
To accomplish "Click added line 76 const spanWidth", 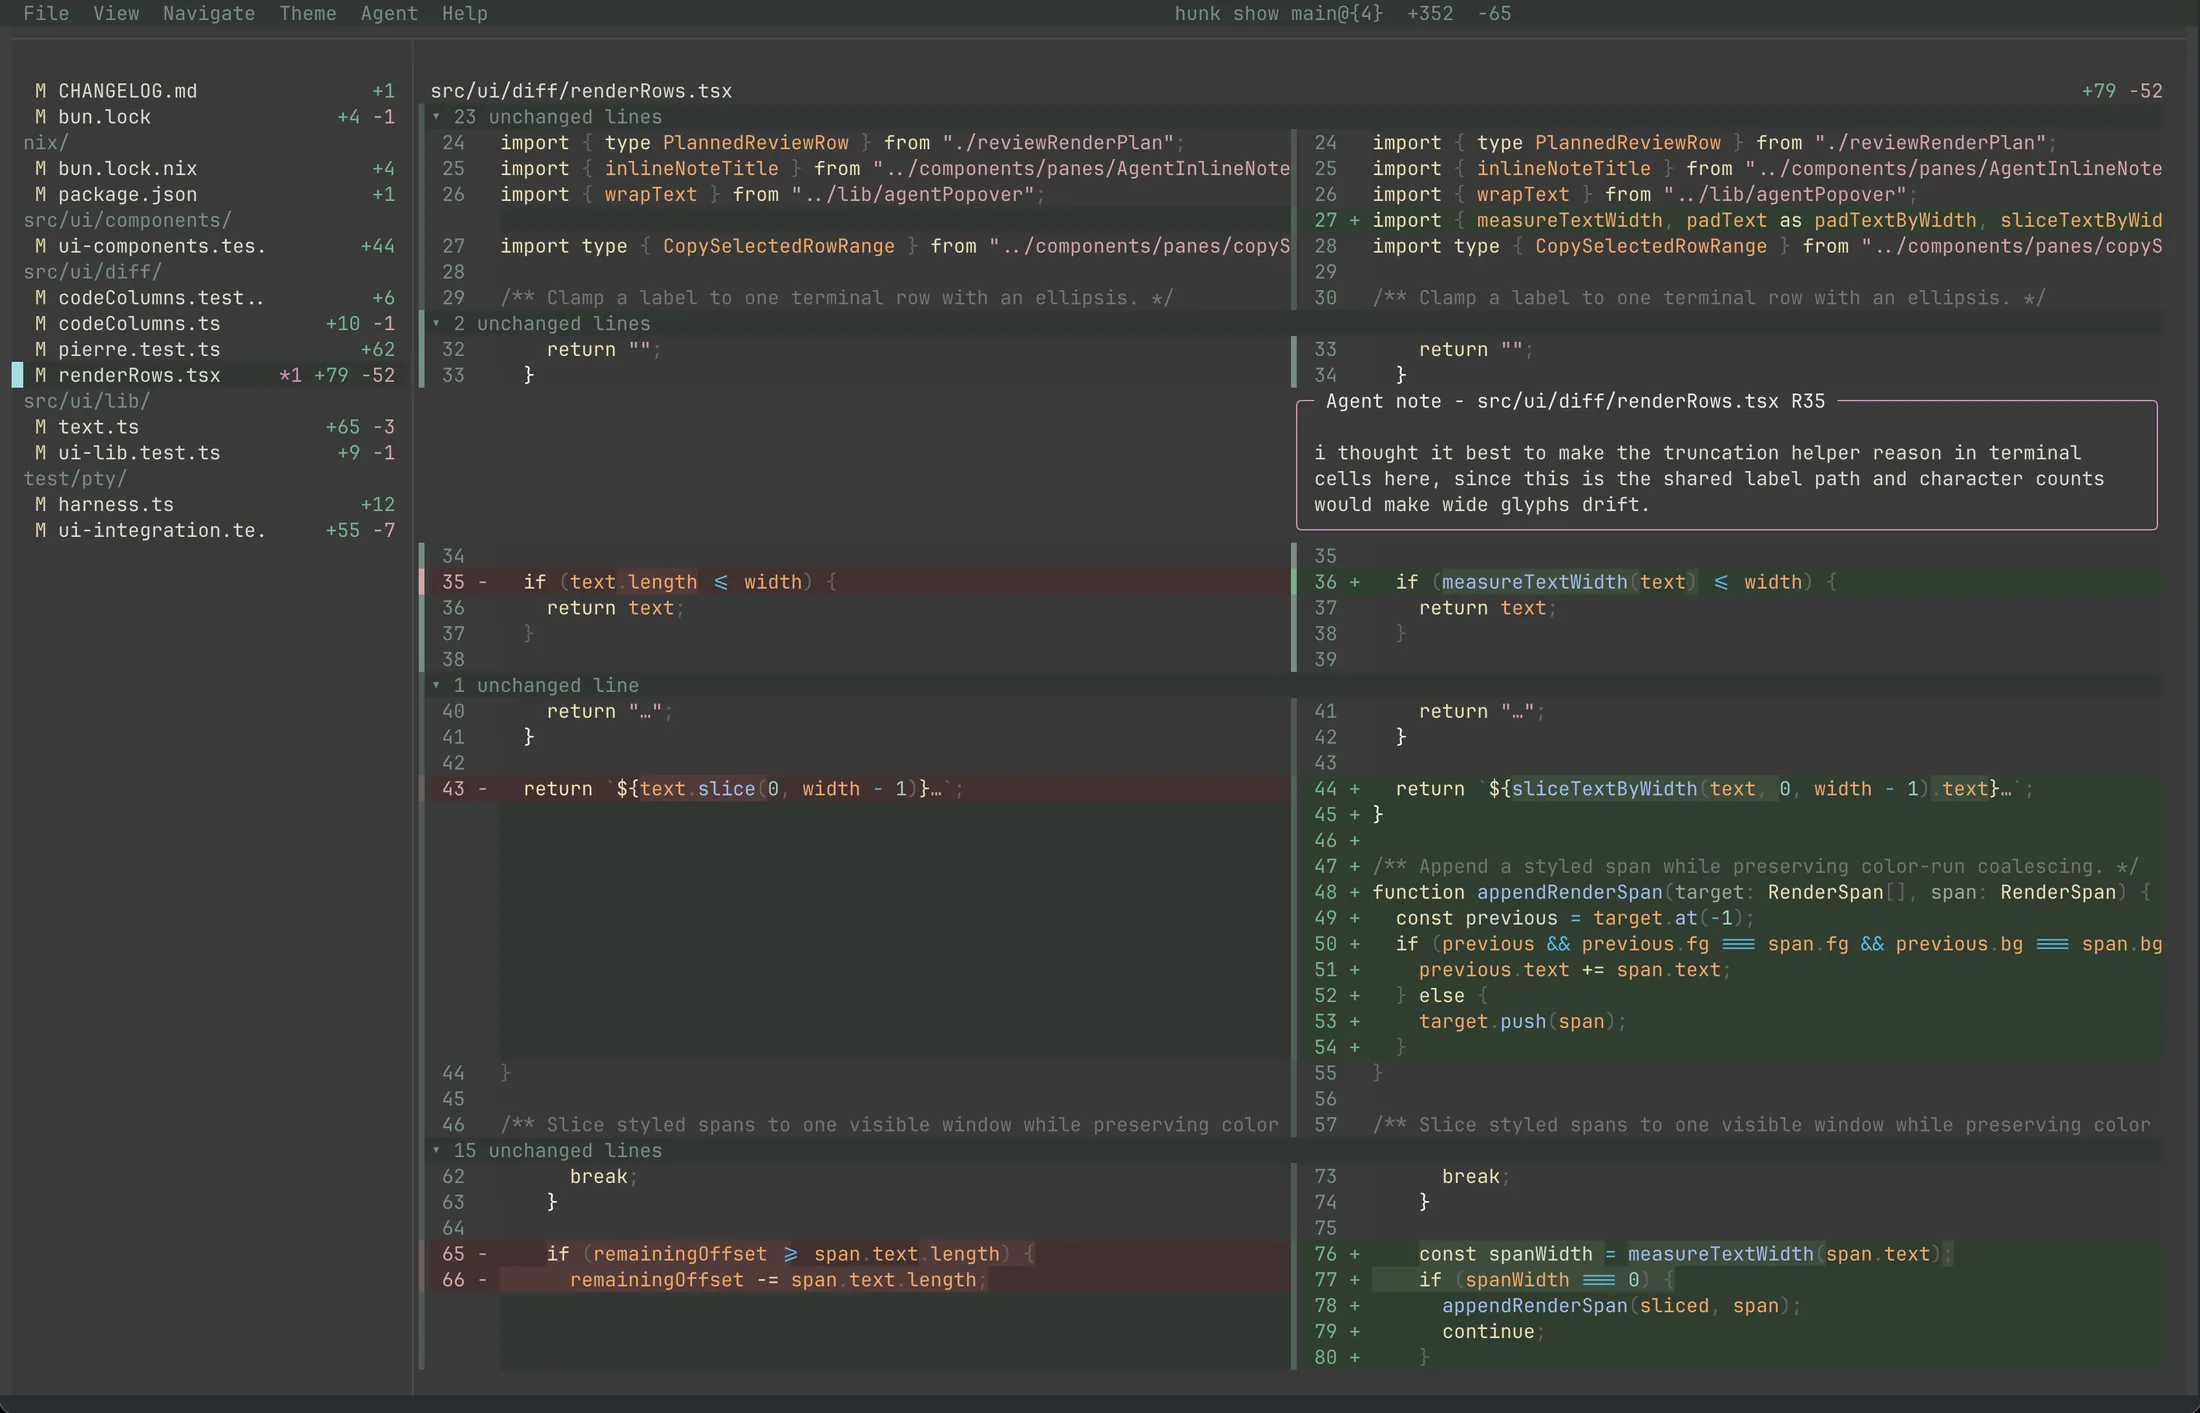I will tap(1732, 1254).
